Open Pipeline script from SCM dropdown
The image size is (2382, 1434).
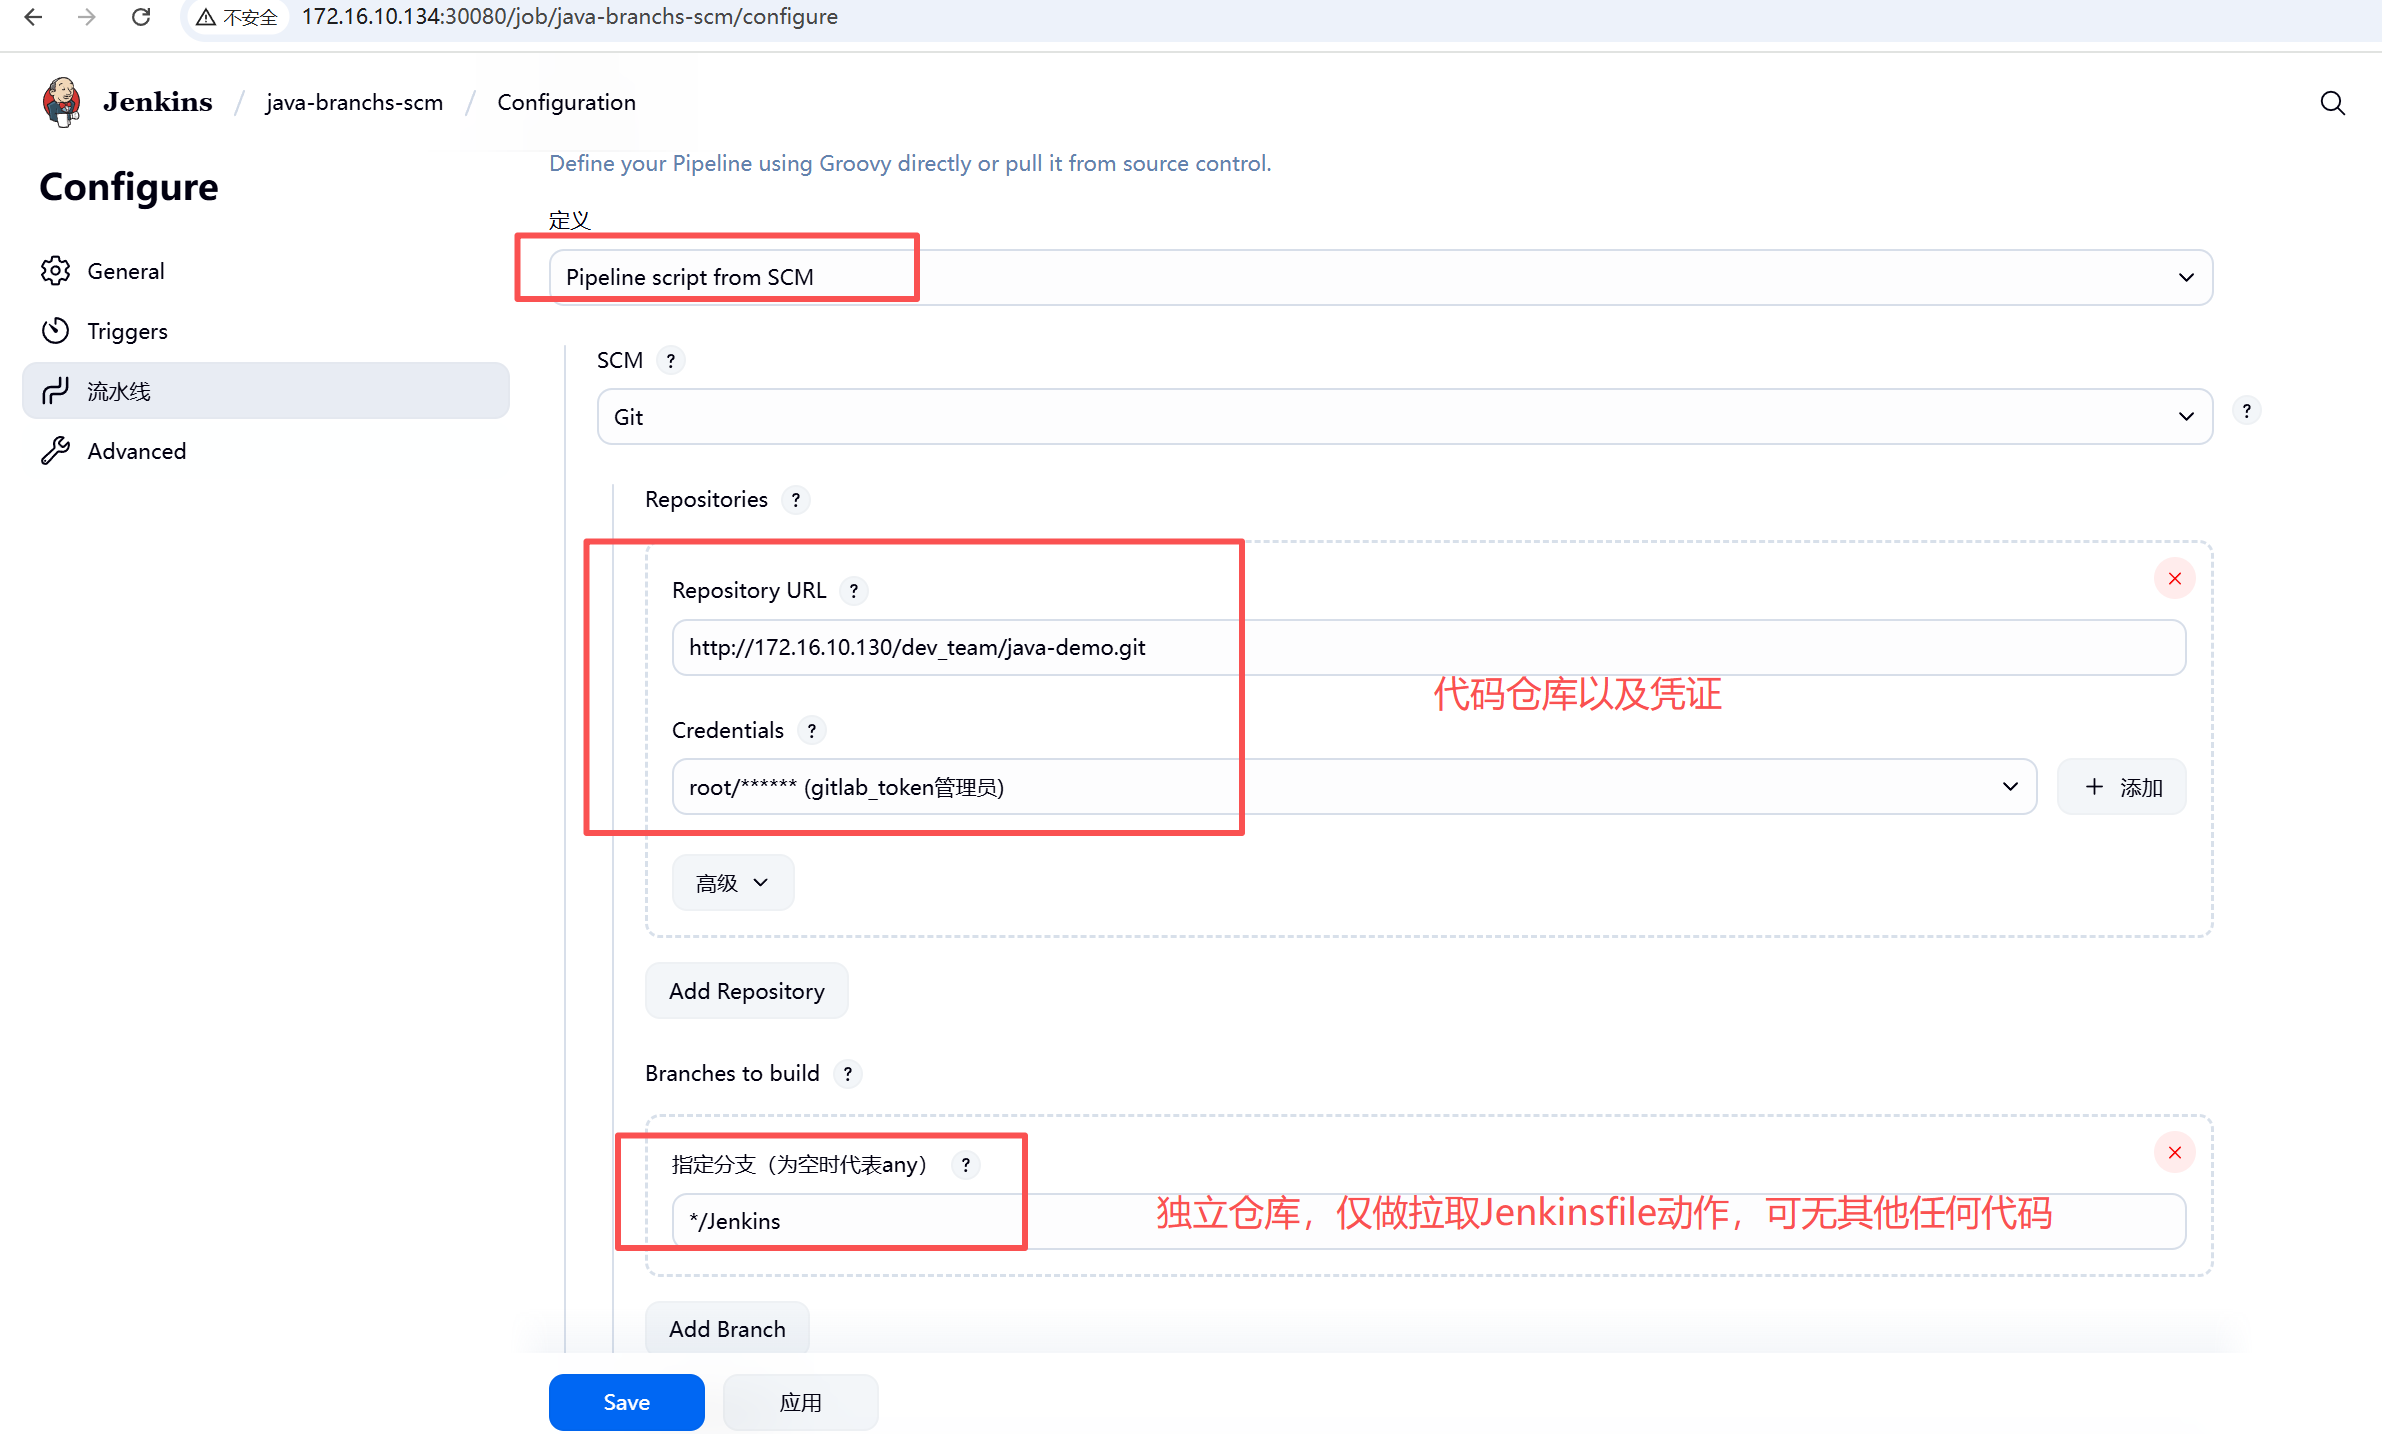[1380, 277]
